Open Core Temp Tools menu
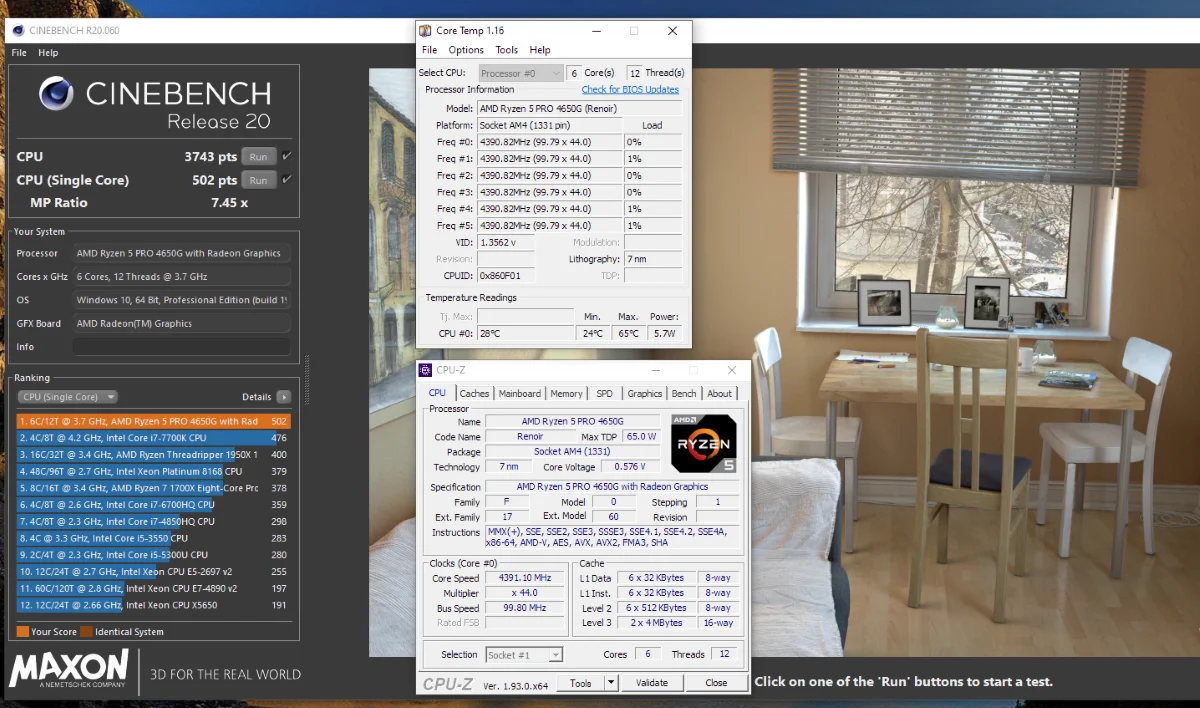Screen dimensions: 1200x708 [507, 50]
